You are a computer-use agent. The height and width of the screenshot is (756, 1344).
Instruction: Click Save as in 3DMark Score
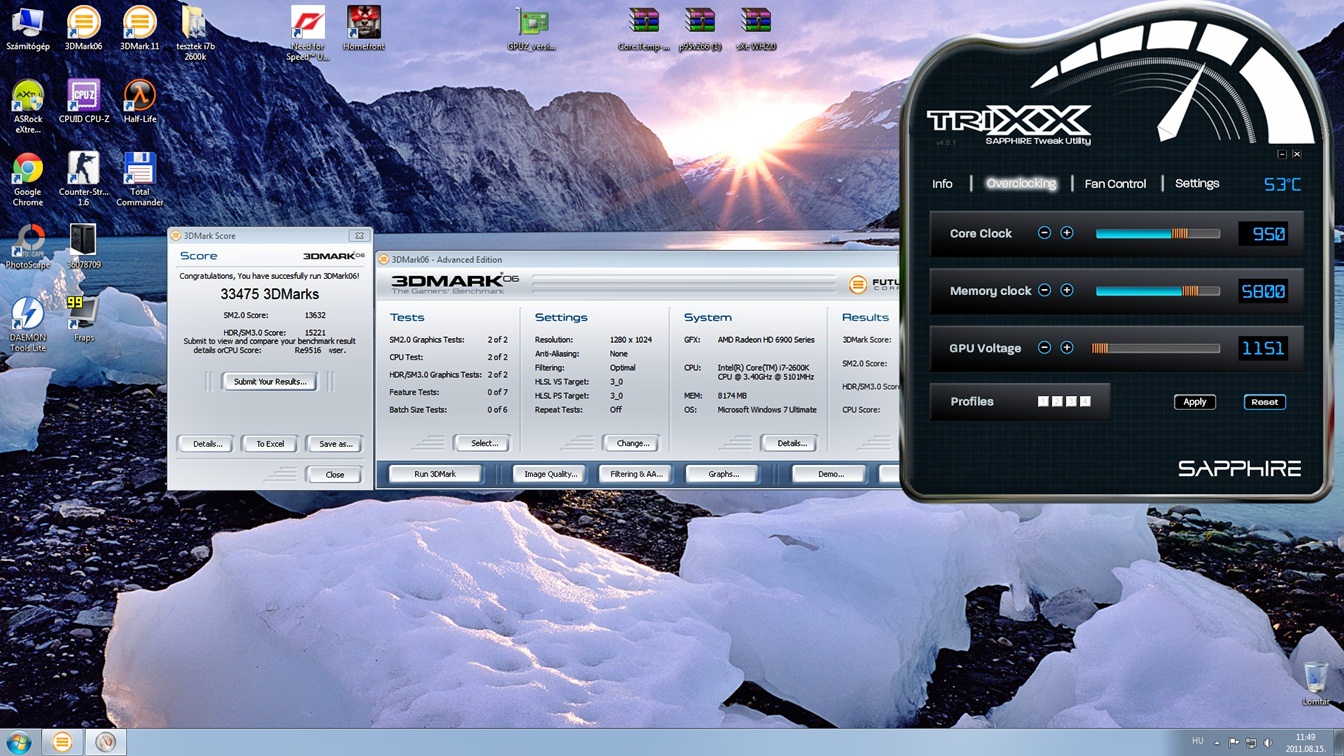(335, 444)
